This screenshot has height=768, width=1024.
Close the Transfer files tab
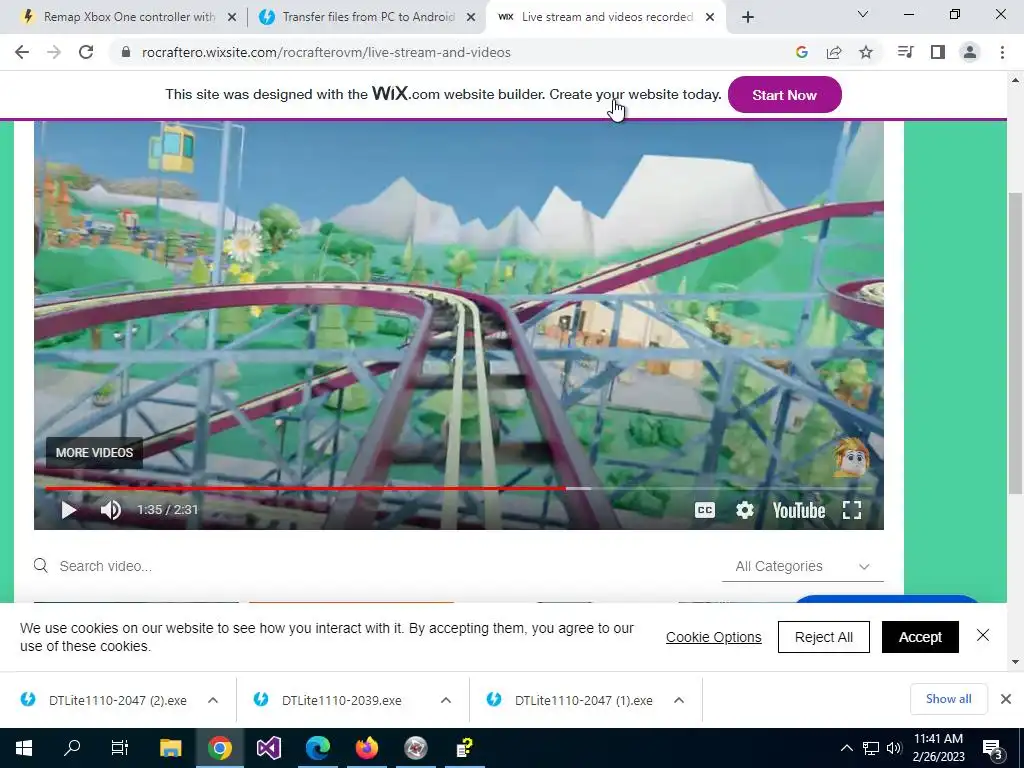coord(470,18)
